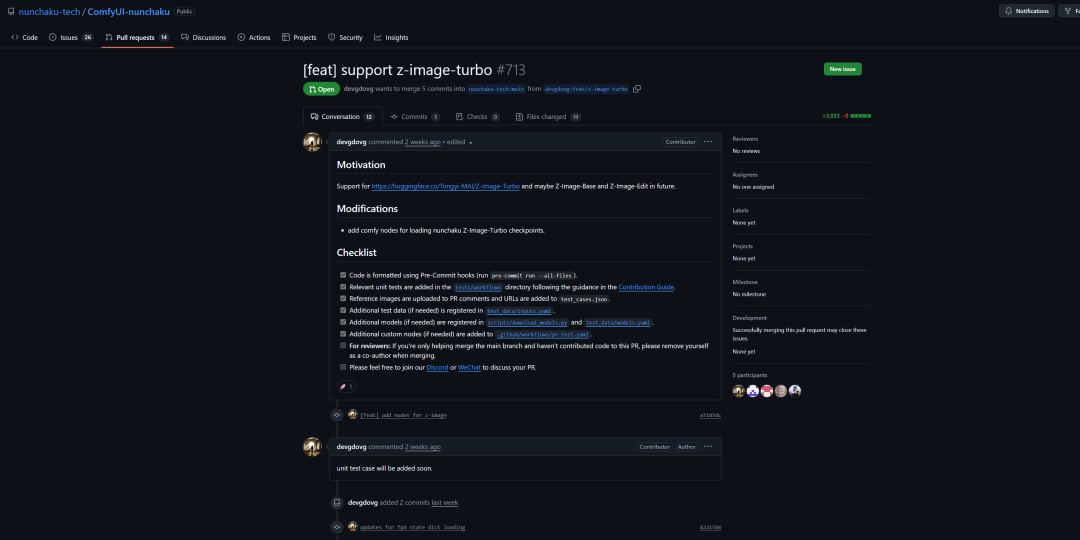Click devgdovg avatar beside unit test comment

point(312,447)
